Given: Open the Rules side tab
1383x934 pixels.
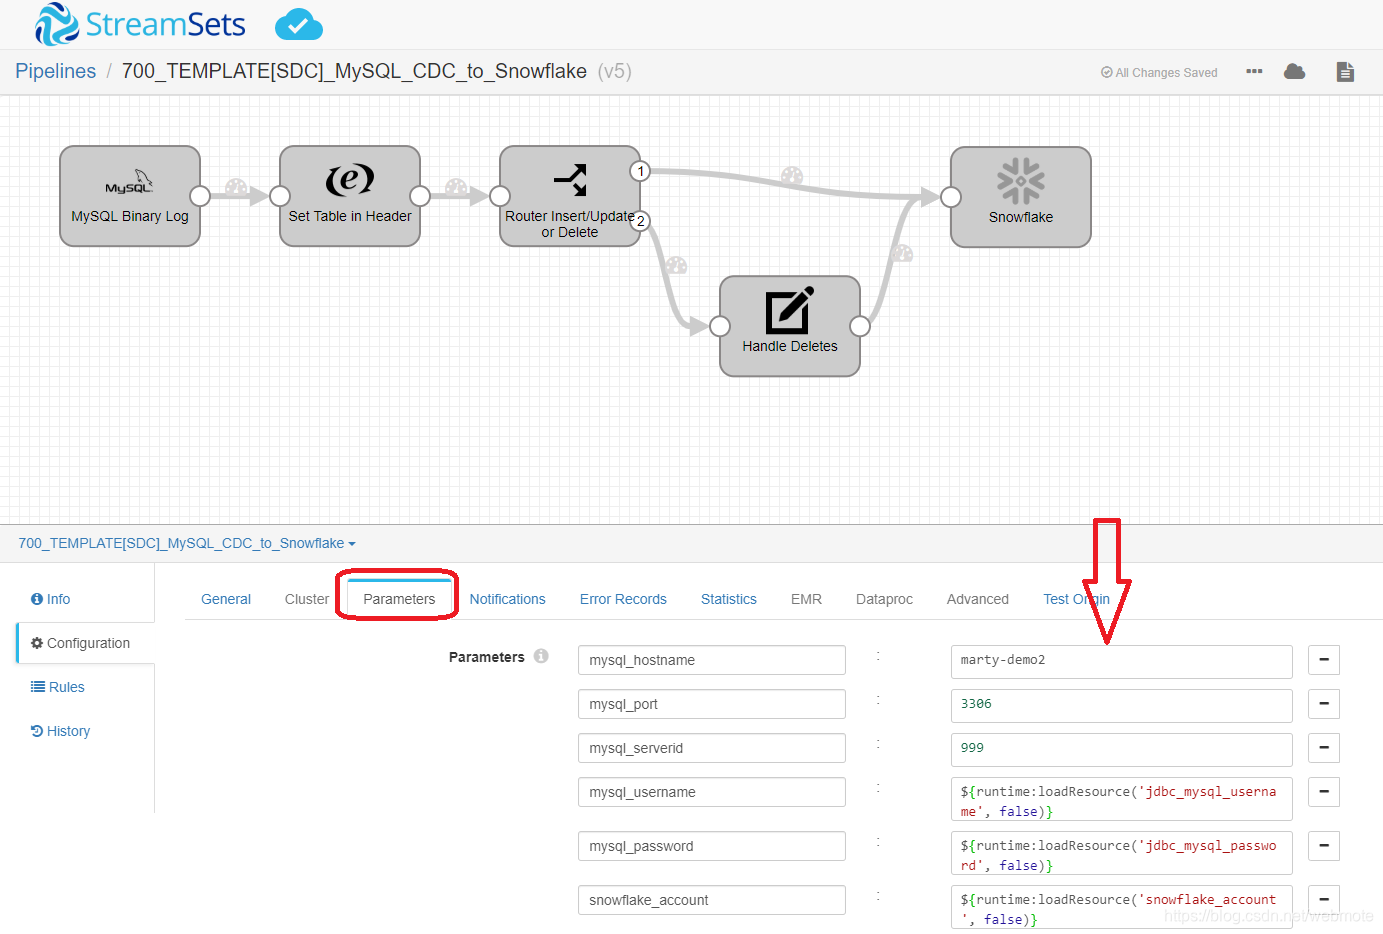Looking at the screenshot, I should 58,687.
